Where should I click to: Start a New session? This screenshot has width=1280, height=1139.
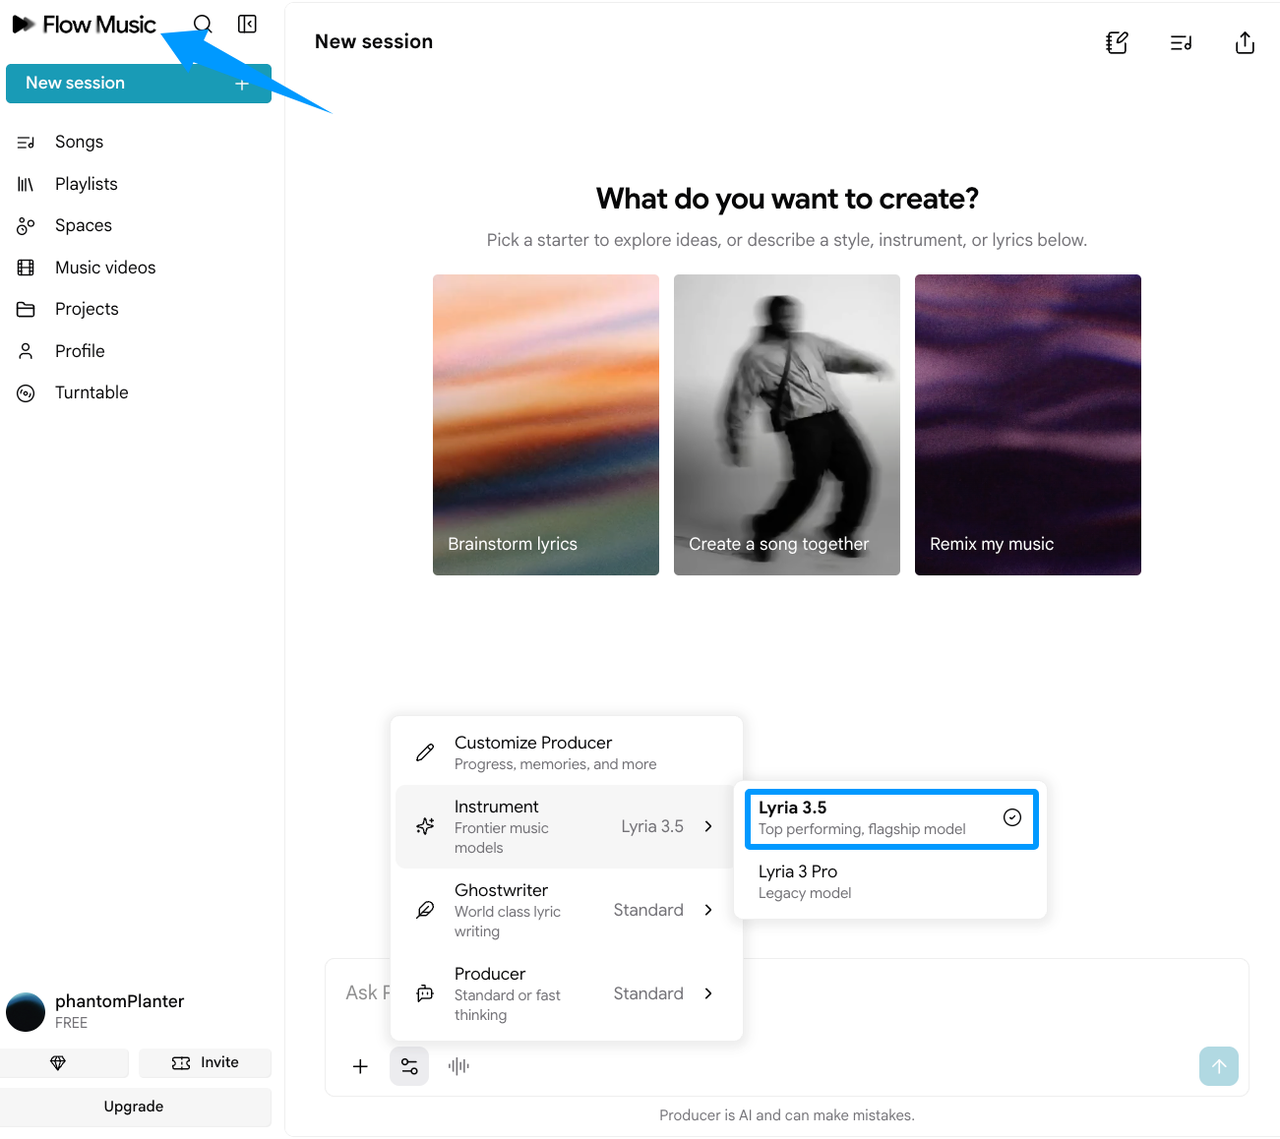(138, 83)
